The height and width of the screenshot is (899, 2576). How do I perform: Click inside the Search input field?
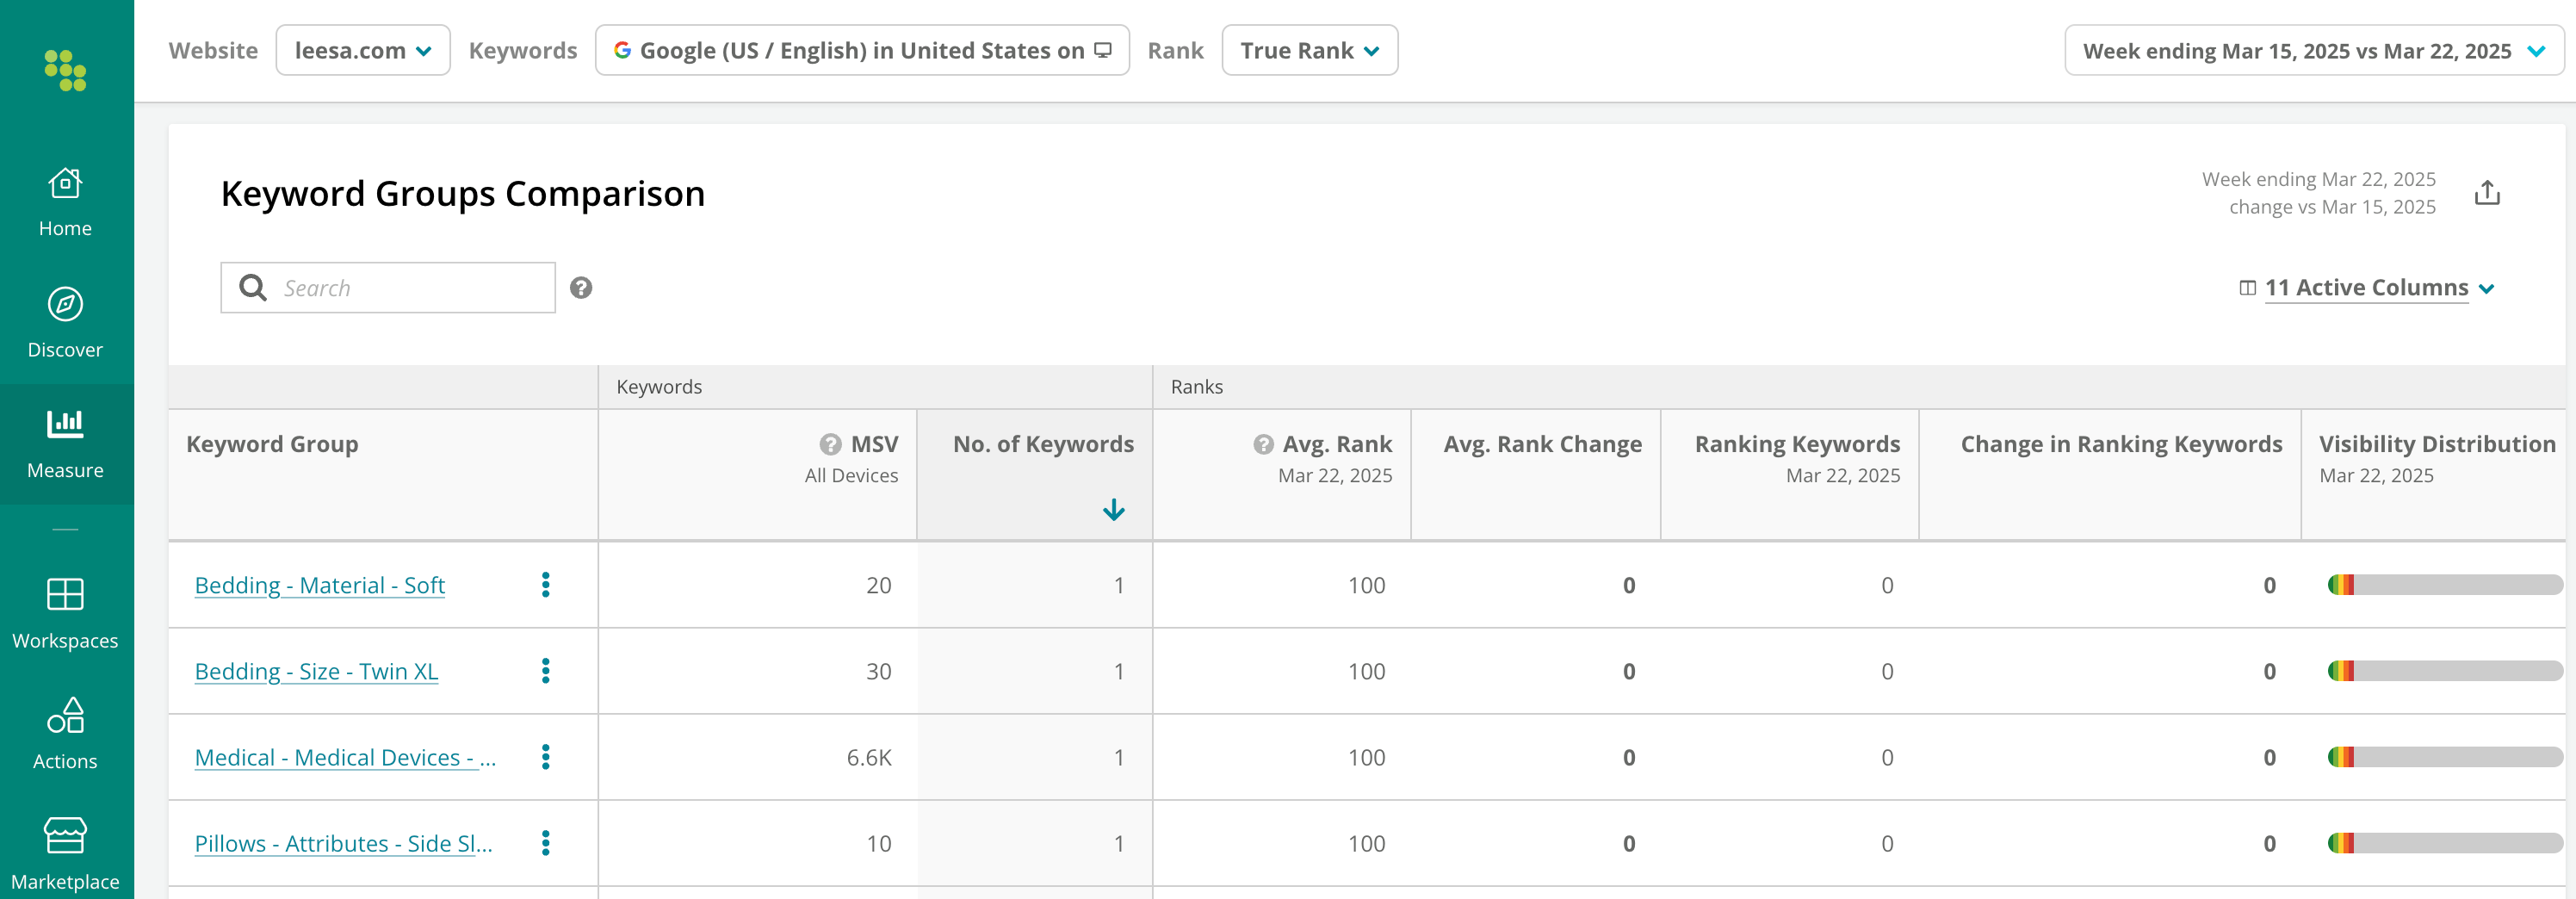[x=388, y=288]
